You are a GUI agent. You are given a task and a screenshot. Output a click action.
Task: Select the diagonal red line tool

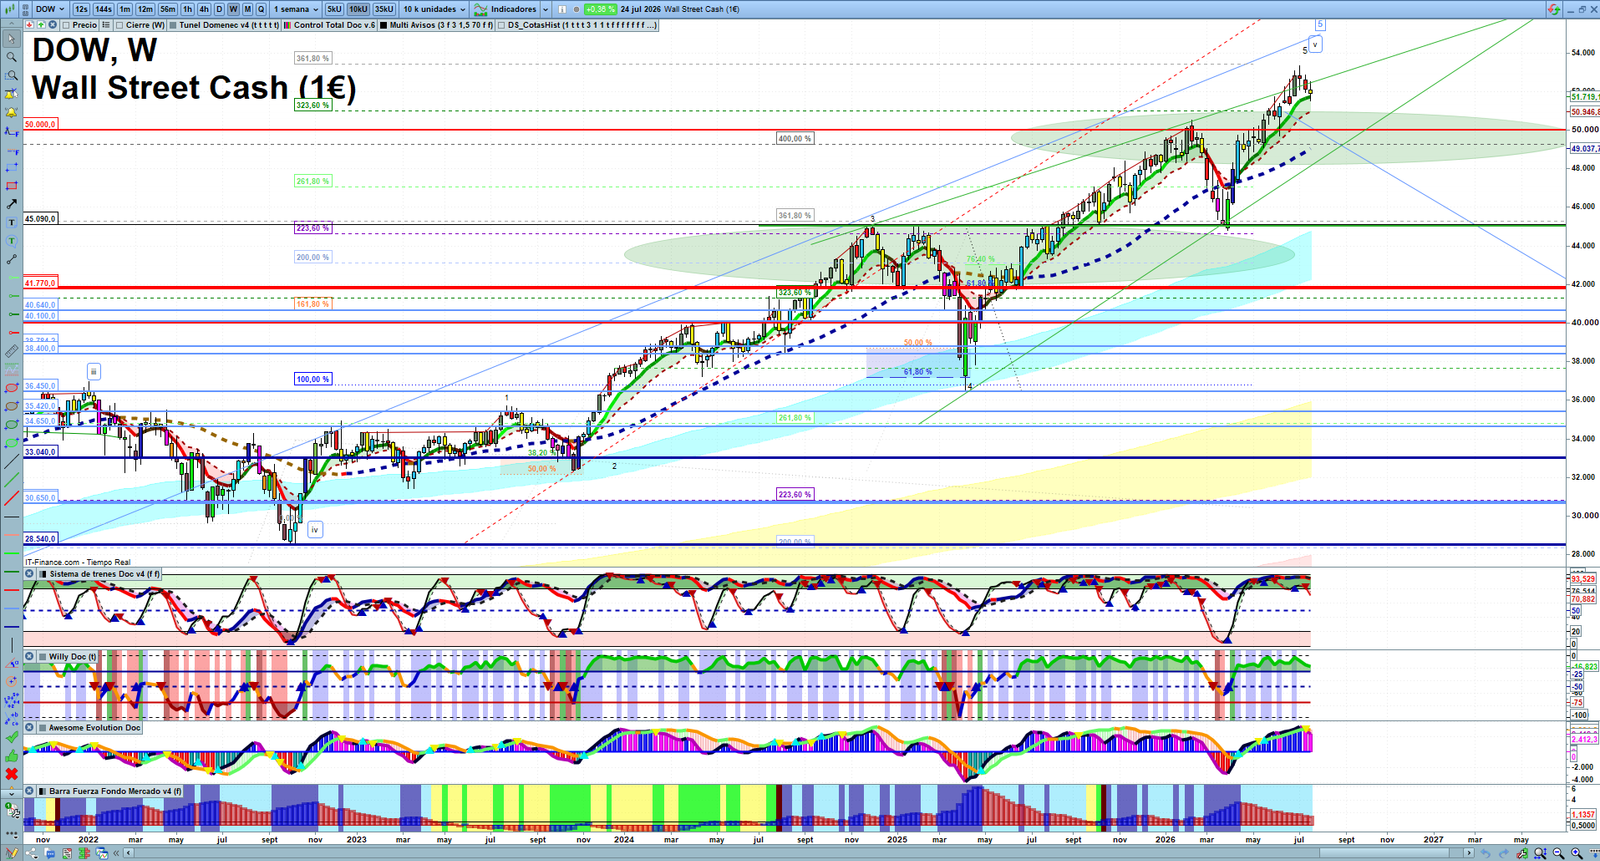(x=11, y=497)
